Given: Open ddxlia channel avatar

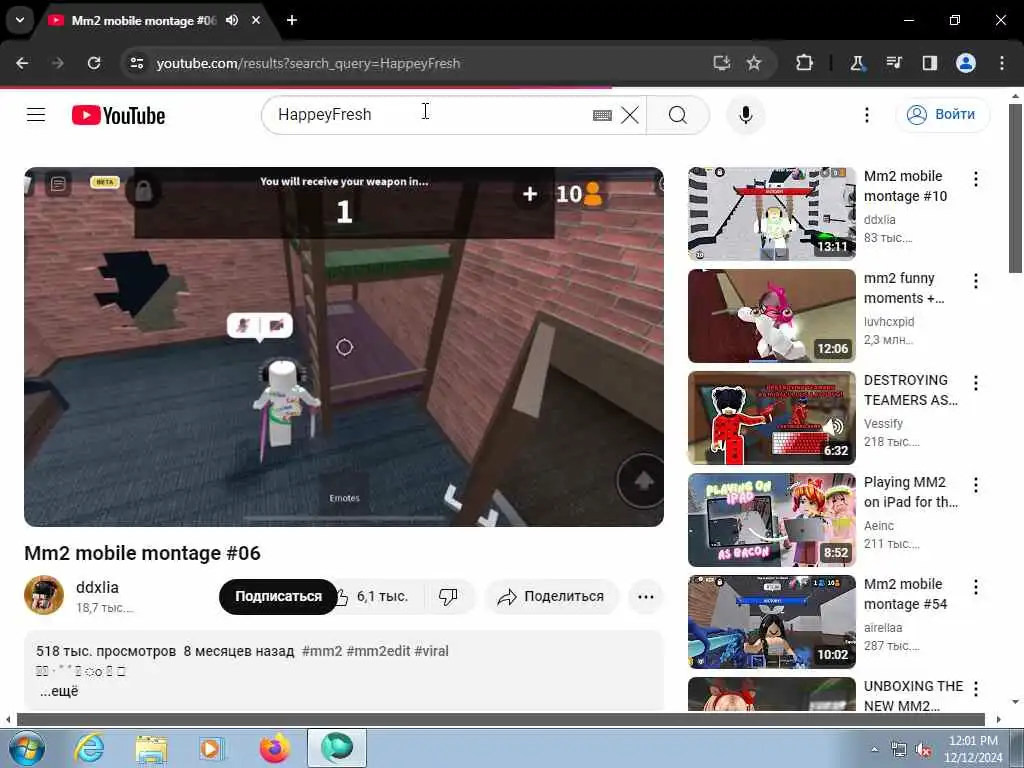Looking at the screenshot, I should 44,595.
